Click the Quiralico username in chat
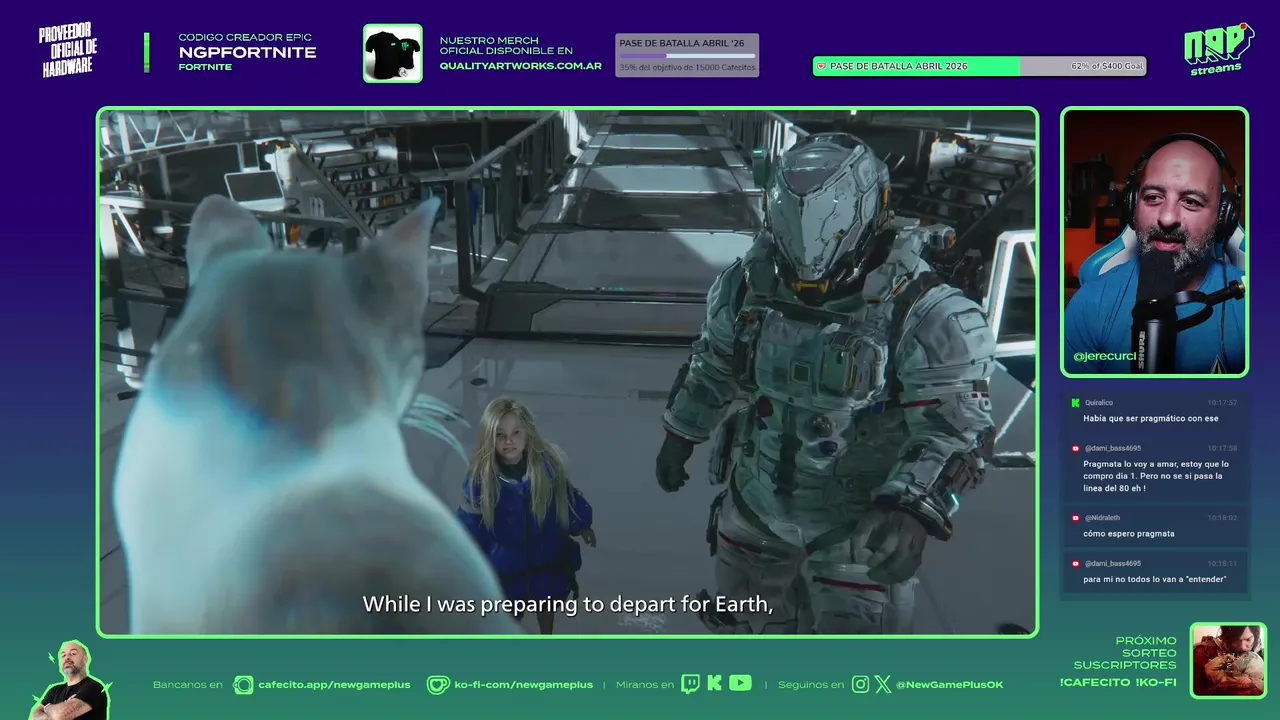The image size is (1280, 720). (1098, 403)
